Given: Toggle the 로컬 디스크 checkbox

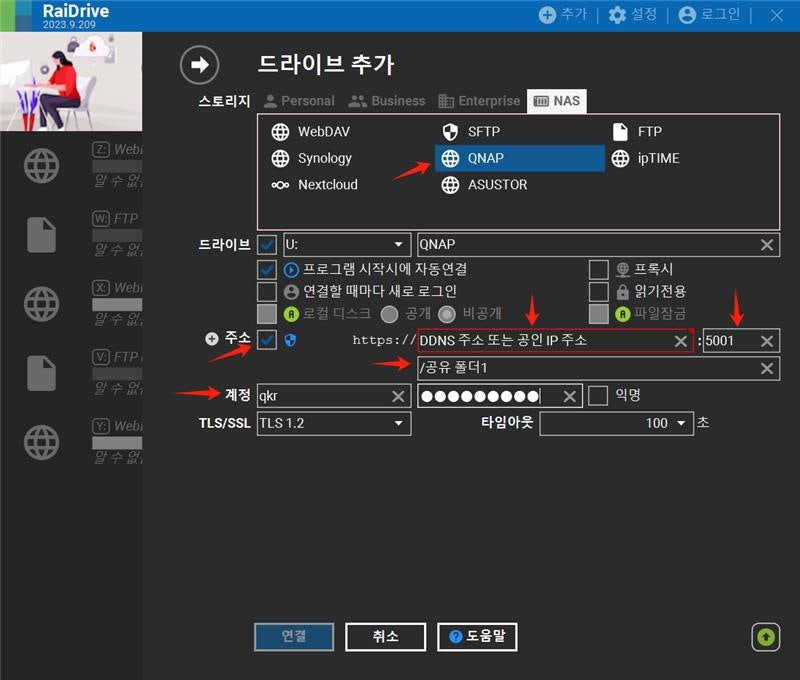Looking at the screenshot, I should tap(267, 314).
